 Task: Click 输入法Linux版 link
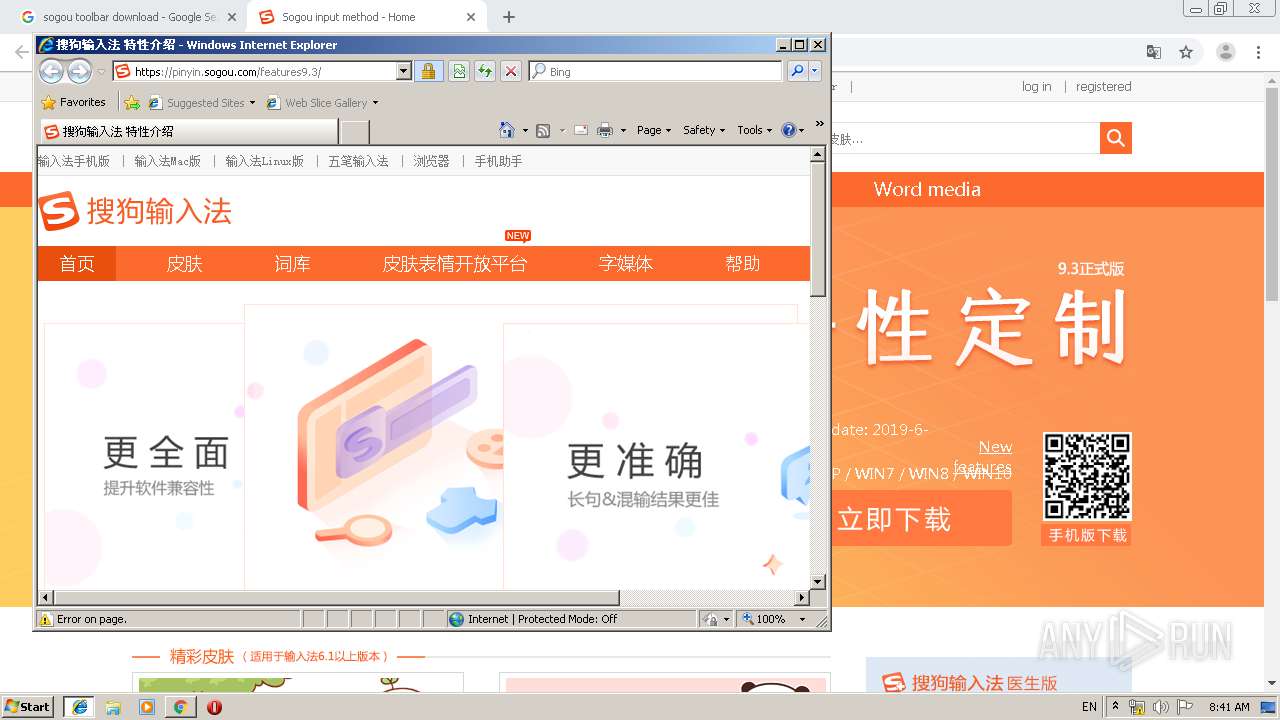point(264,160)
